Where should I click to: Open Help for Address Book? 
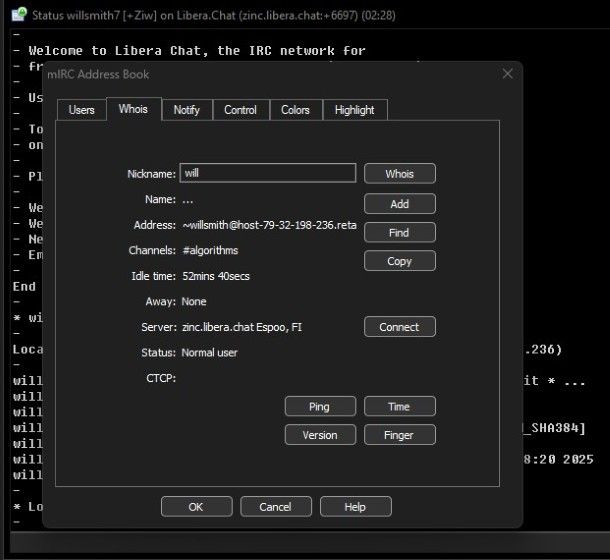[355, 507]
